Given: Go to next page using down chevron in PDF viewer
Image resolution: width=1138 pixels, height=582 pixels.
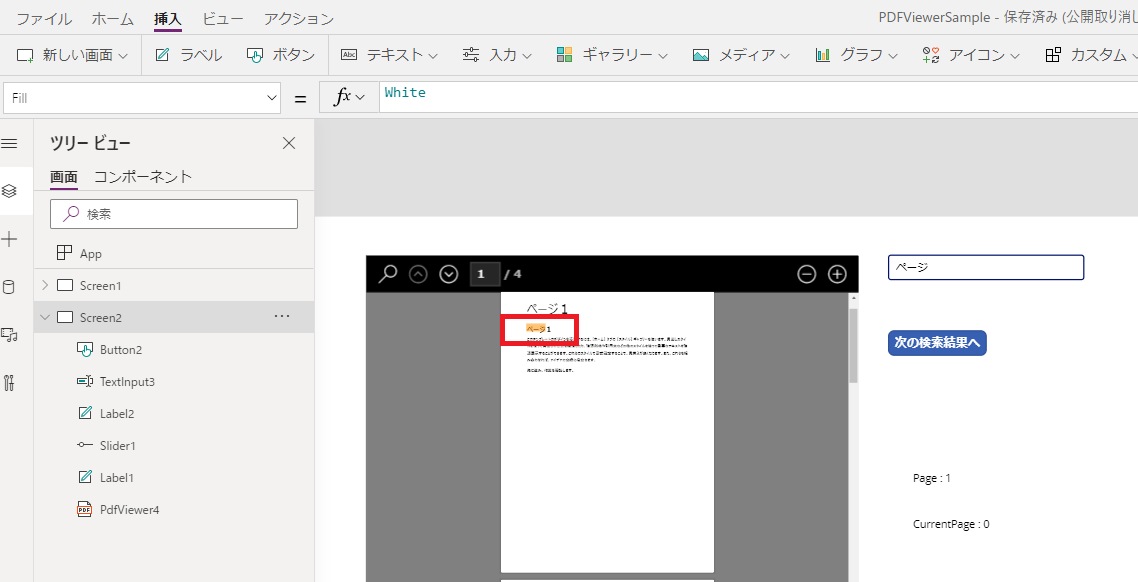Looking at the screenshot, I should [x=448, y=273].
